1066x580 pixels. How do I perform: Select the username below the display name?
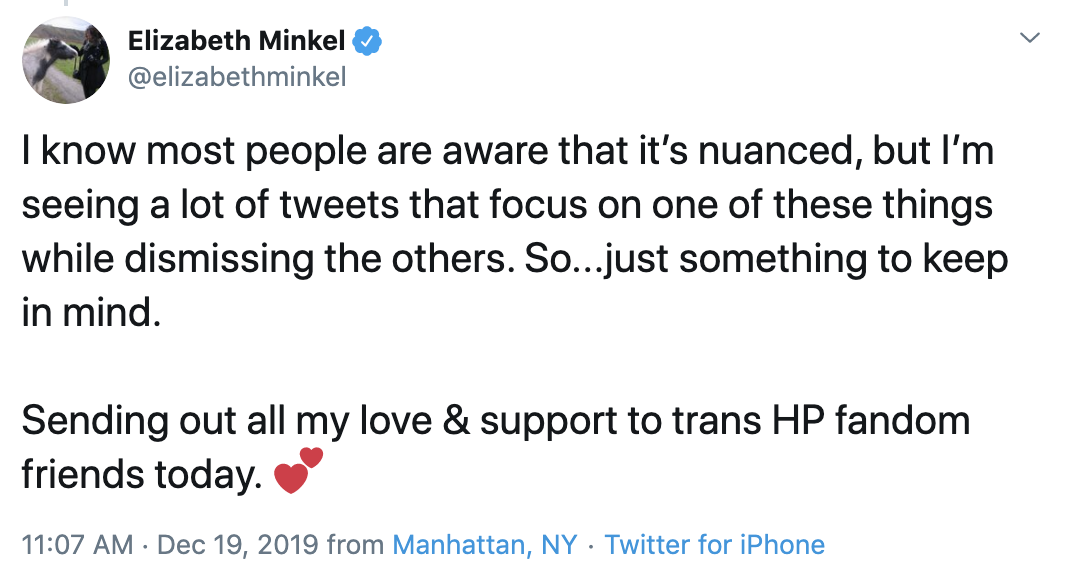(237, 76)
